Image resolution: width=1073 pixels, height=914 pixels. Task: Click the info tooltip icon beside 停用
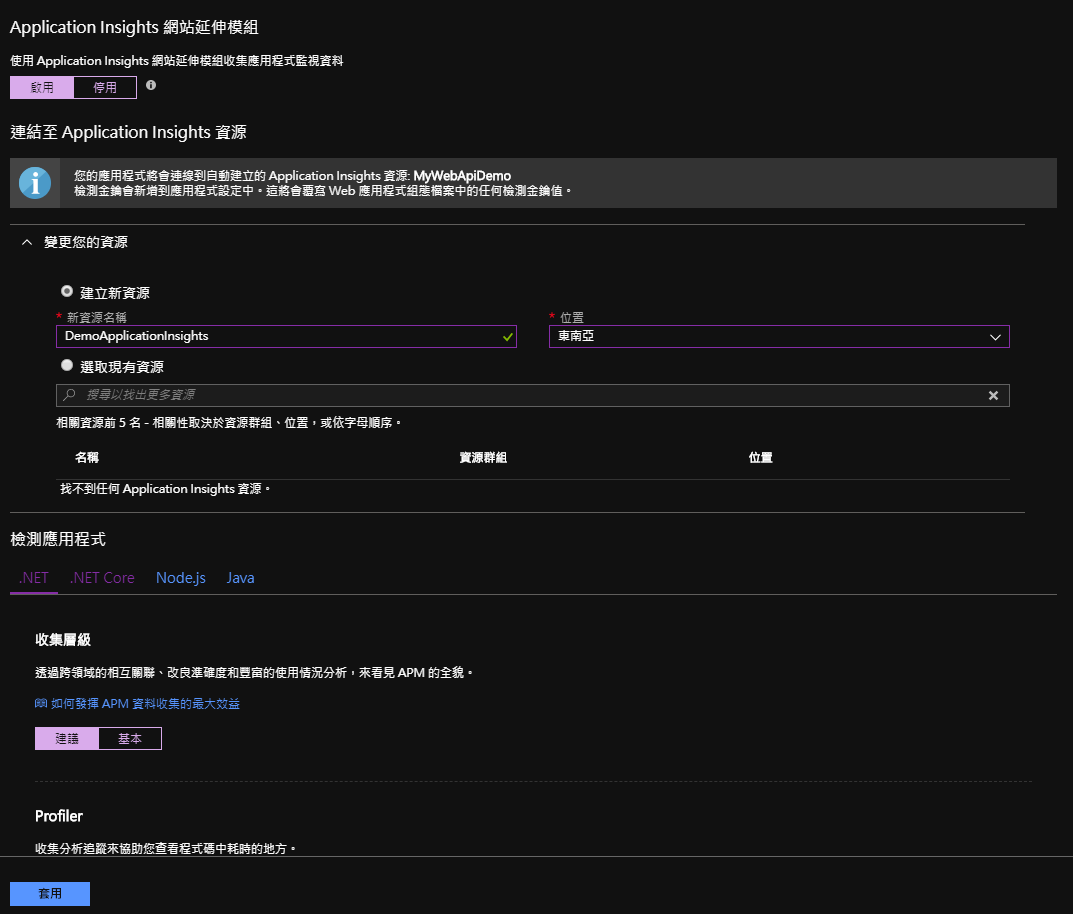(x=151, y=86)
